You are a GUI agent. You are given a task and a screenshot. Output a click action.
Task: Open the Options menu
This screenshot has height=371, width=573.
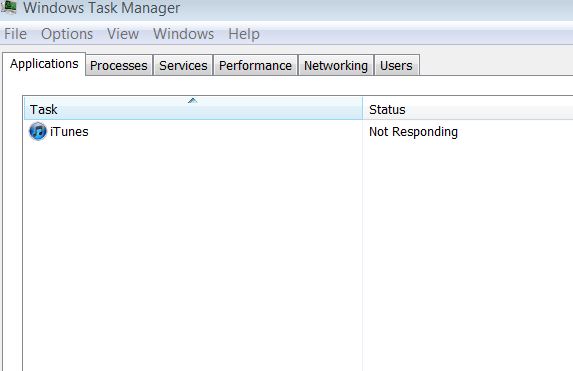[67, 34]
